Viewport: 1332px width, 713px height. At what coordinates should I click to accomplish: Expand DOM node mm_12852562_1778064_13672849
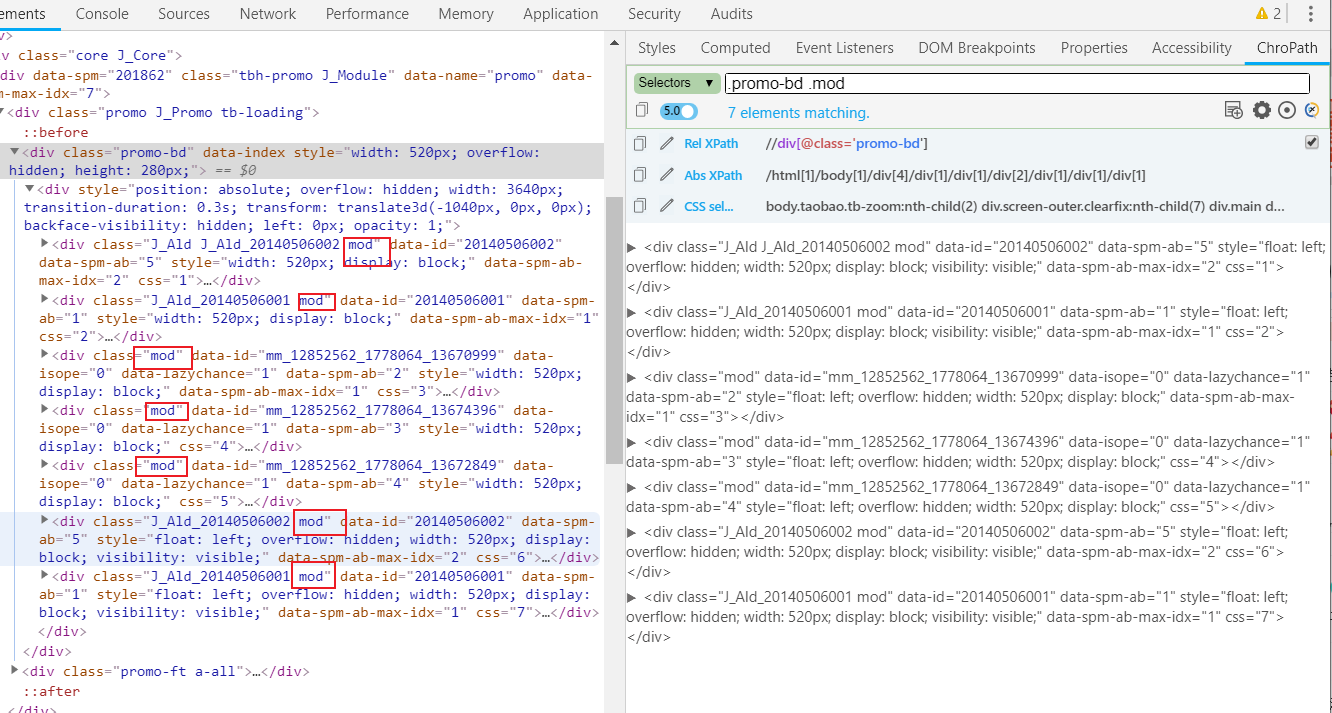click(44, 465)
